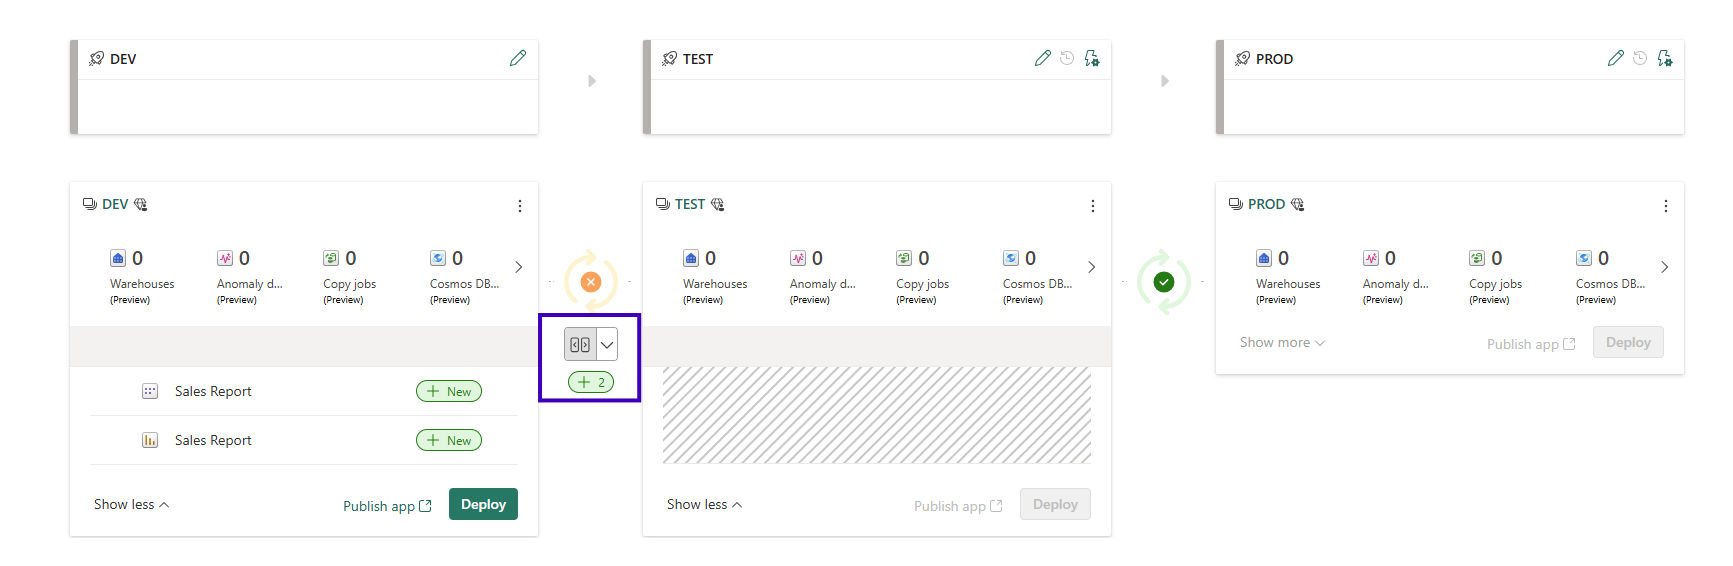Click Cosmos DB icon in DEV workspace
This screenshot has height=566, width=1733.
[438, 258]
